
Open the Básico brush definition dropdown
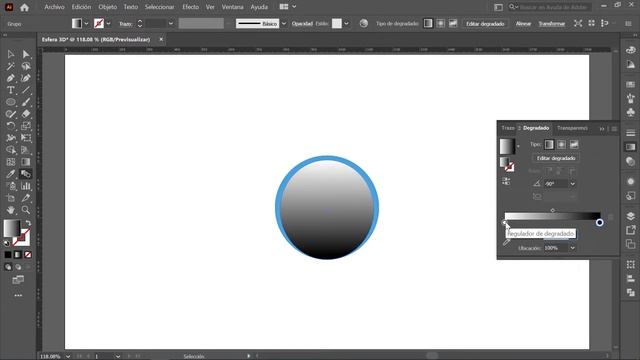click(284, 24)
